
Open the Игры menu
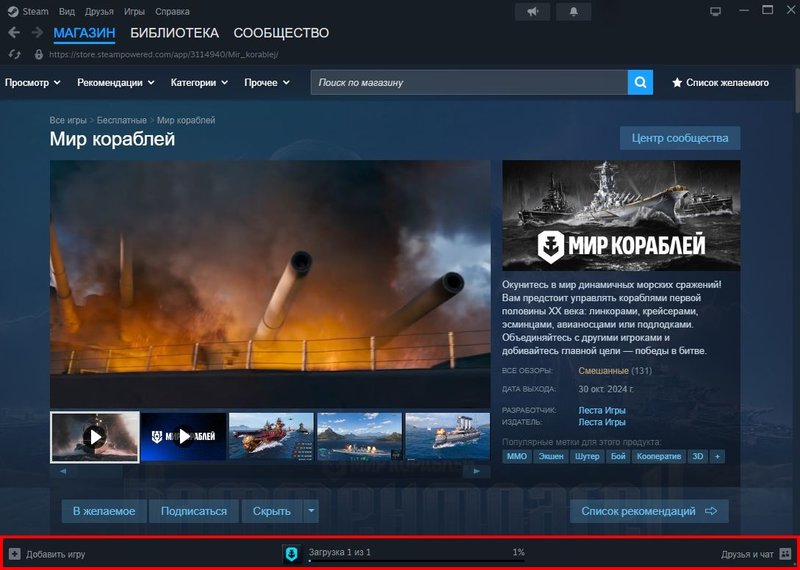point(134,11)
